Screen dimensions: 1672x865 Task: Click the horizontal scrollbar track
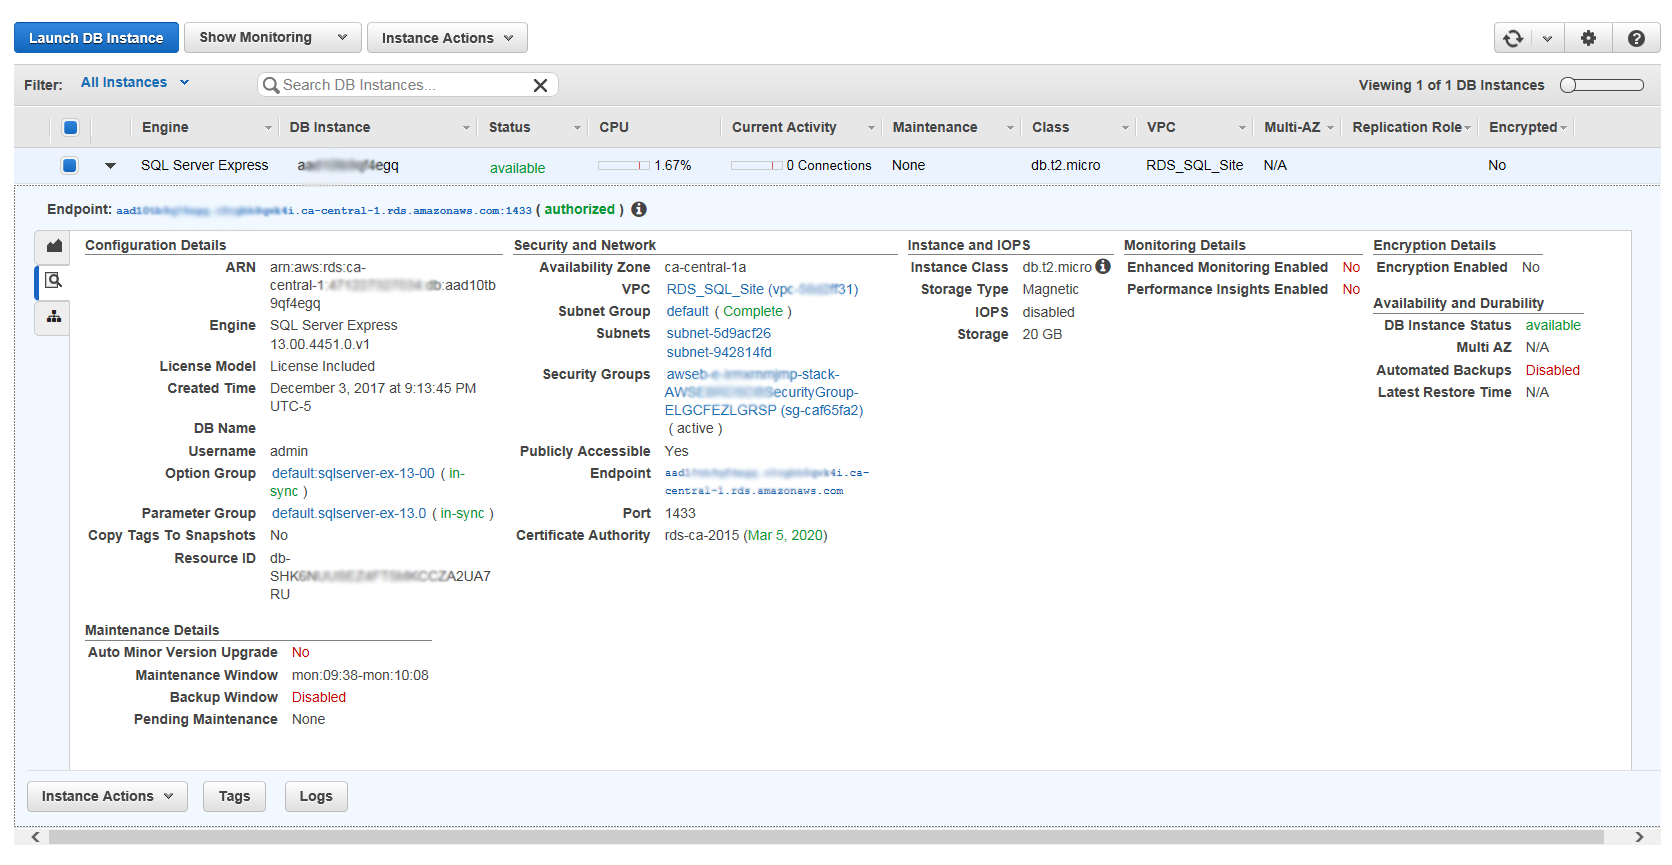825,837
